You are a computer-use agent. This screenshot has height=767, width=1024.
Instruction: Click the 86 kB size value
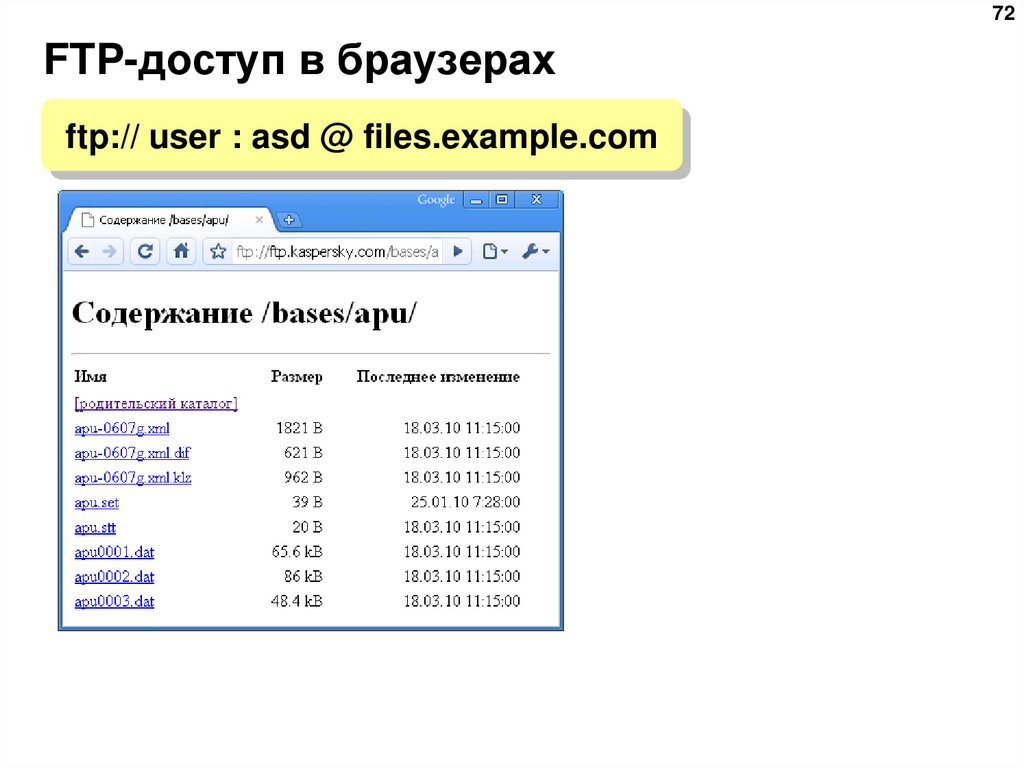(x=303, y=577)
